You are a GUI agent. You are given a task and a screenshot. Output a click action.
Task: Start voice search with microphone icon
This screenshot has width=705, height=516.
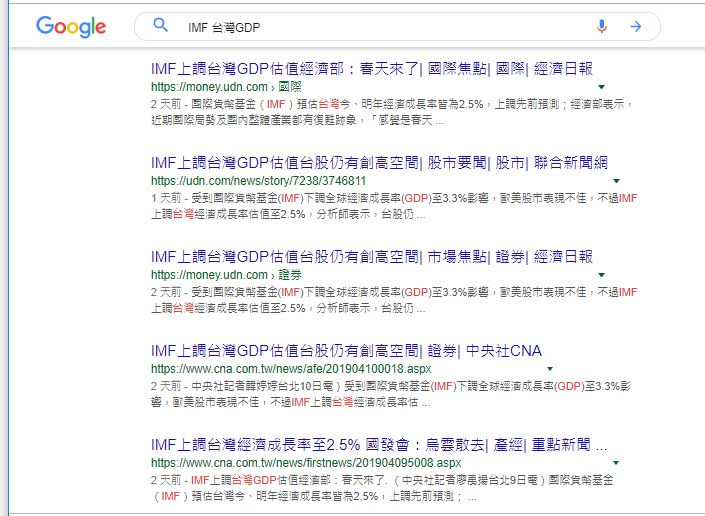pyautogui.click(x=602, y=27)
